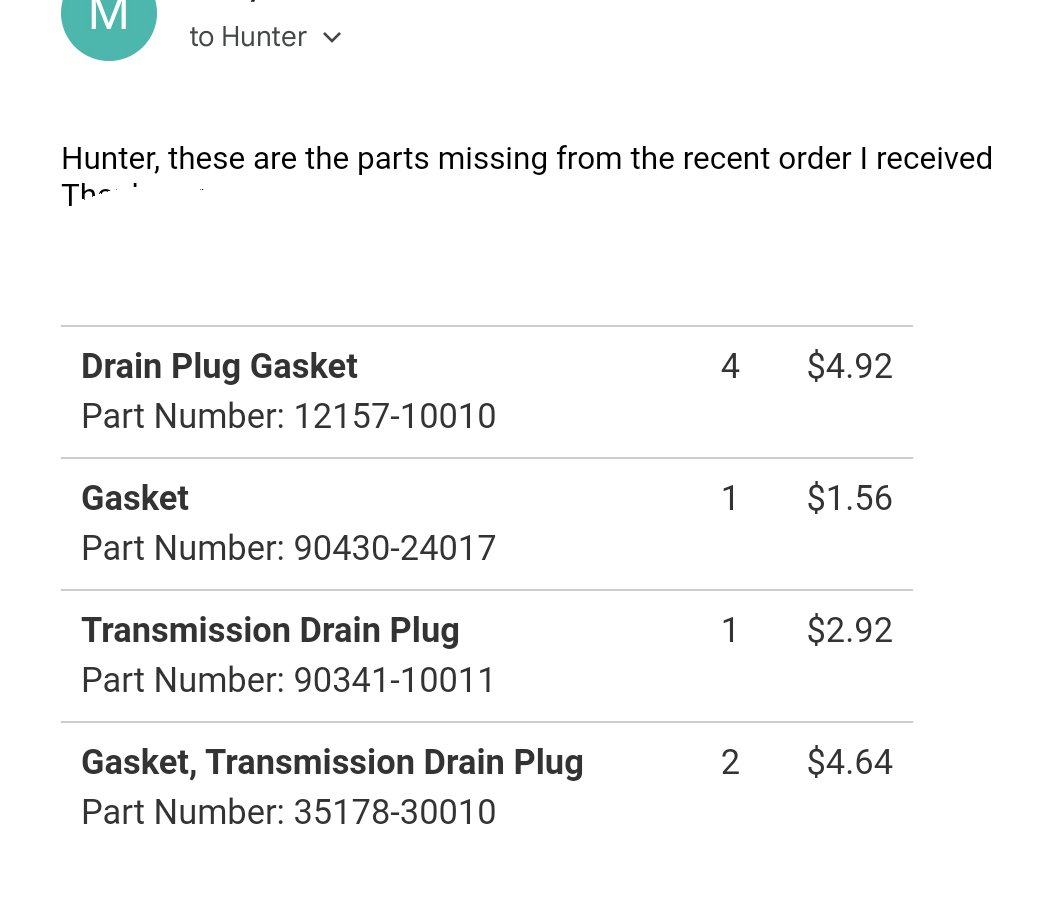
Task: Expand recipient details chevron next to Hunter
Action: (332, 38)
